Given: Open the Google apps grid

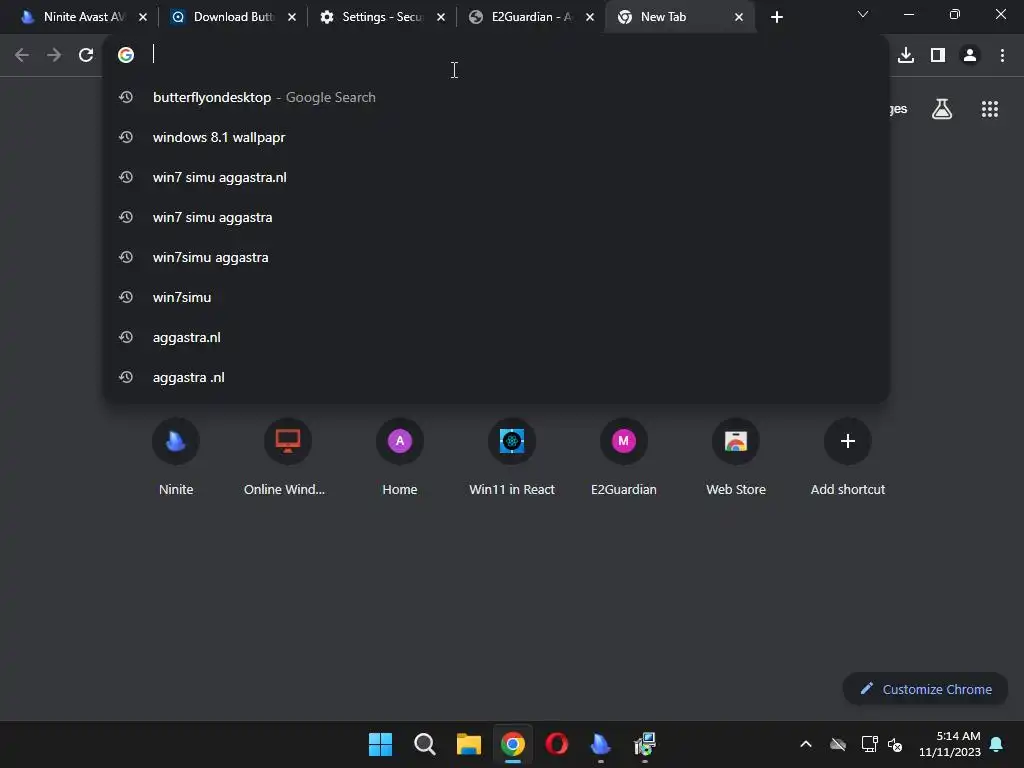Looking at the screenshot, I should click(x=990, y=109).
